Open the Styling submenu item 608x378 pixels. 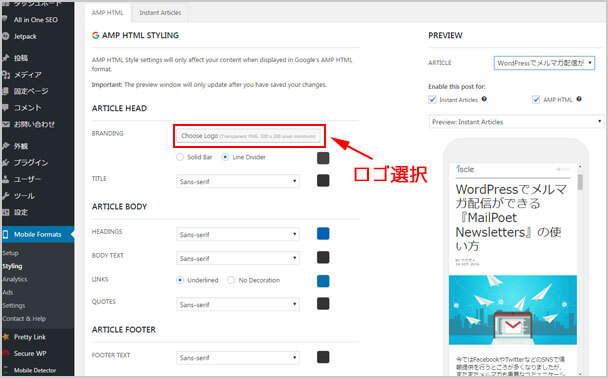pyautogui.click(x=12, y=266)
